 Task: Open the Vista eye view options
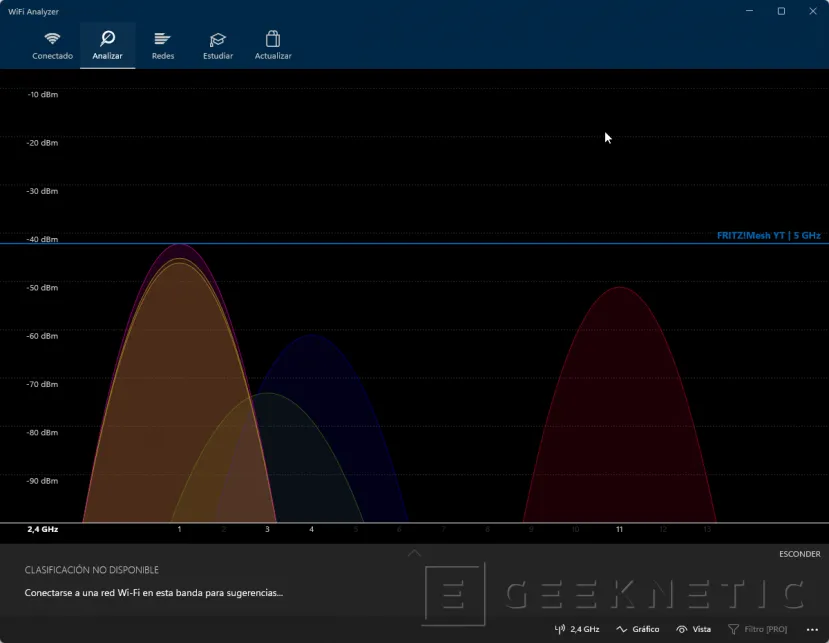point(694,629)
